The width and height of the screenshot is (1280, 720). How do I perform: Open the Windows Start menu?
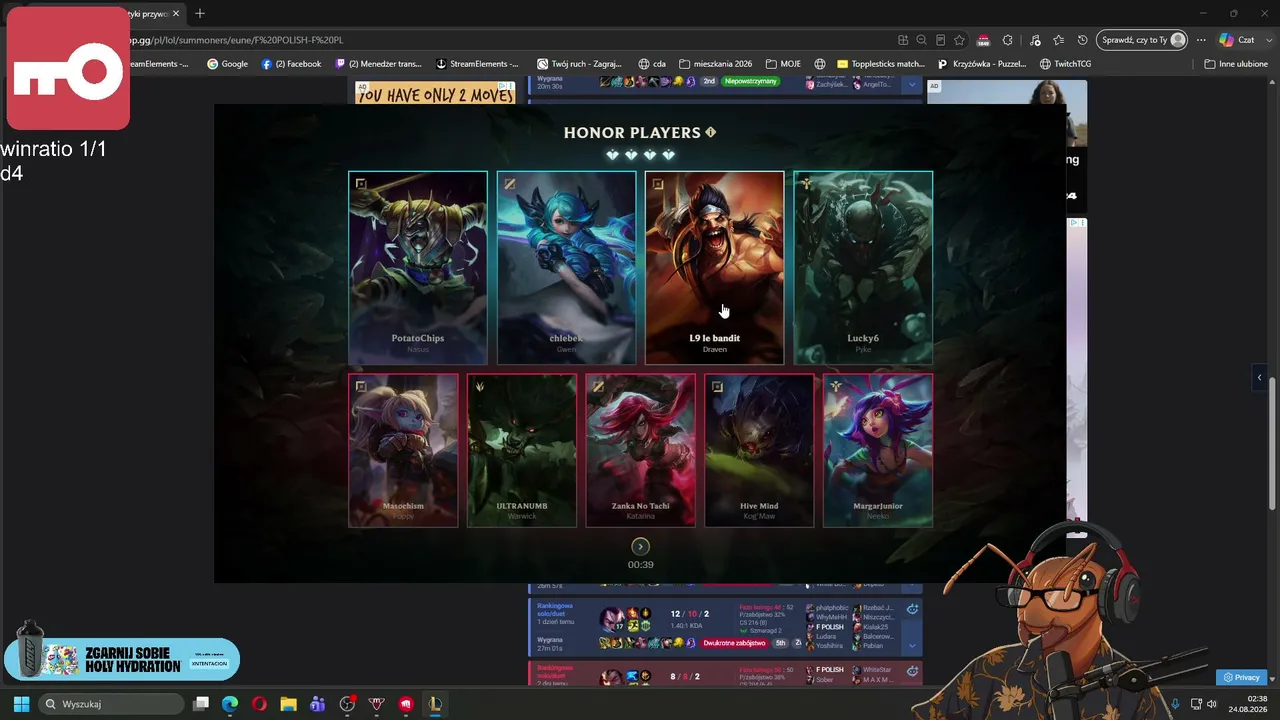pyautogui.click(x=21, y=704)
